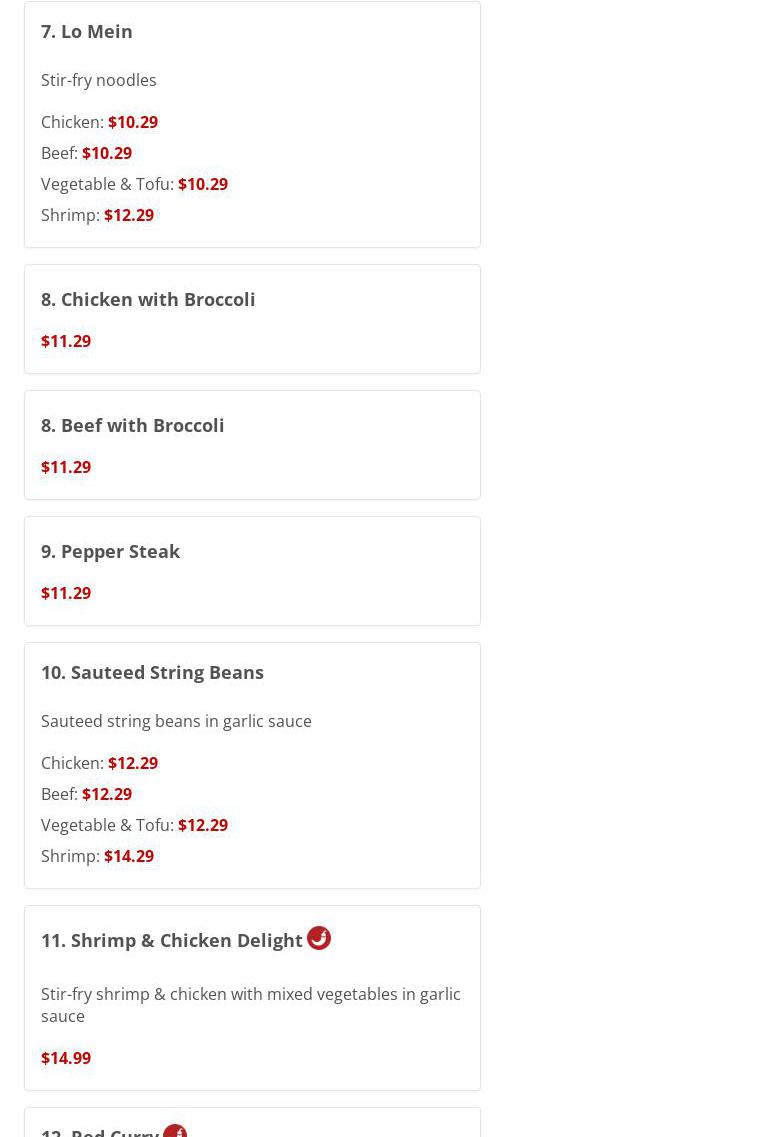Select 8. Chicken with Broccoli
770x1137 pixels.
click(148, 299)
